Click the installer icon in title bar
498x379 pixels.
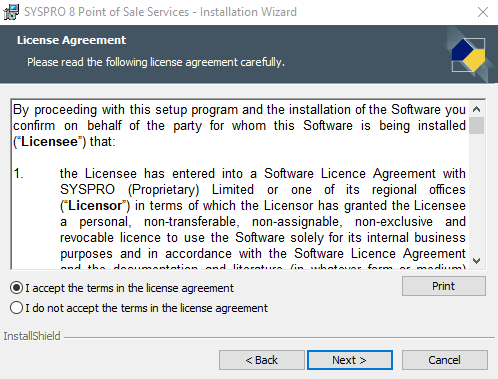pos(11,12)
